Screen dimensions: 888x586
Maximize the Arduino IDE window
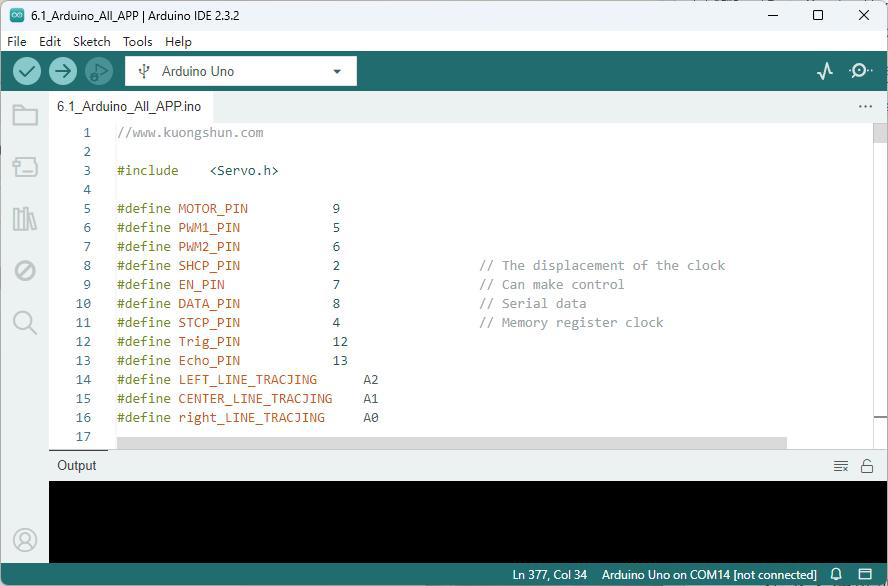click(x=818, y=15)
